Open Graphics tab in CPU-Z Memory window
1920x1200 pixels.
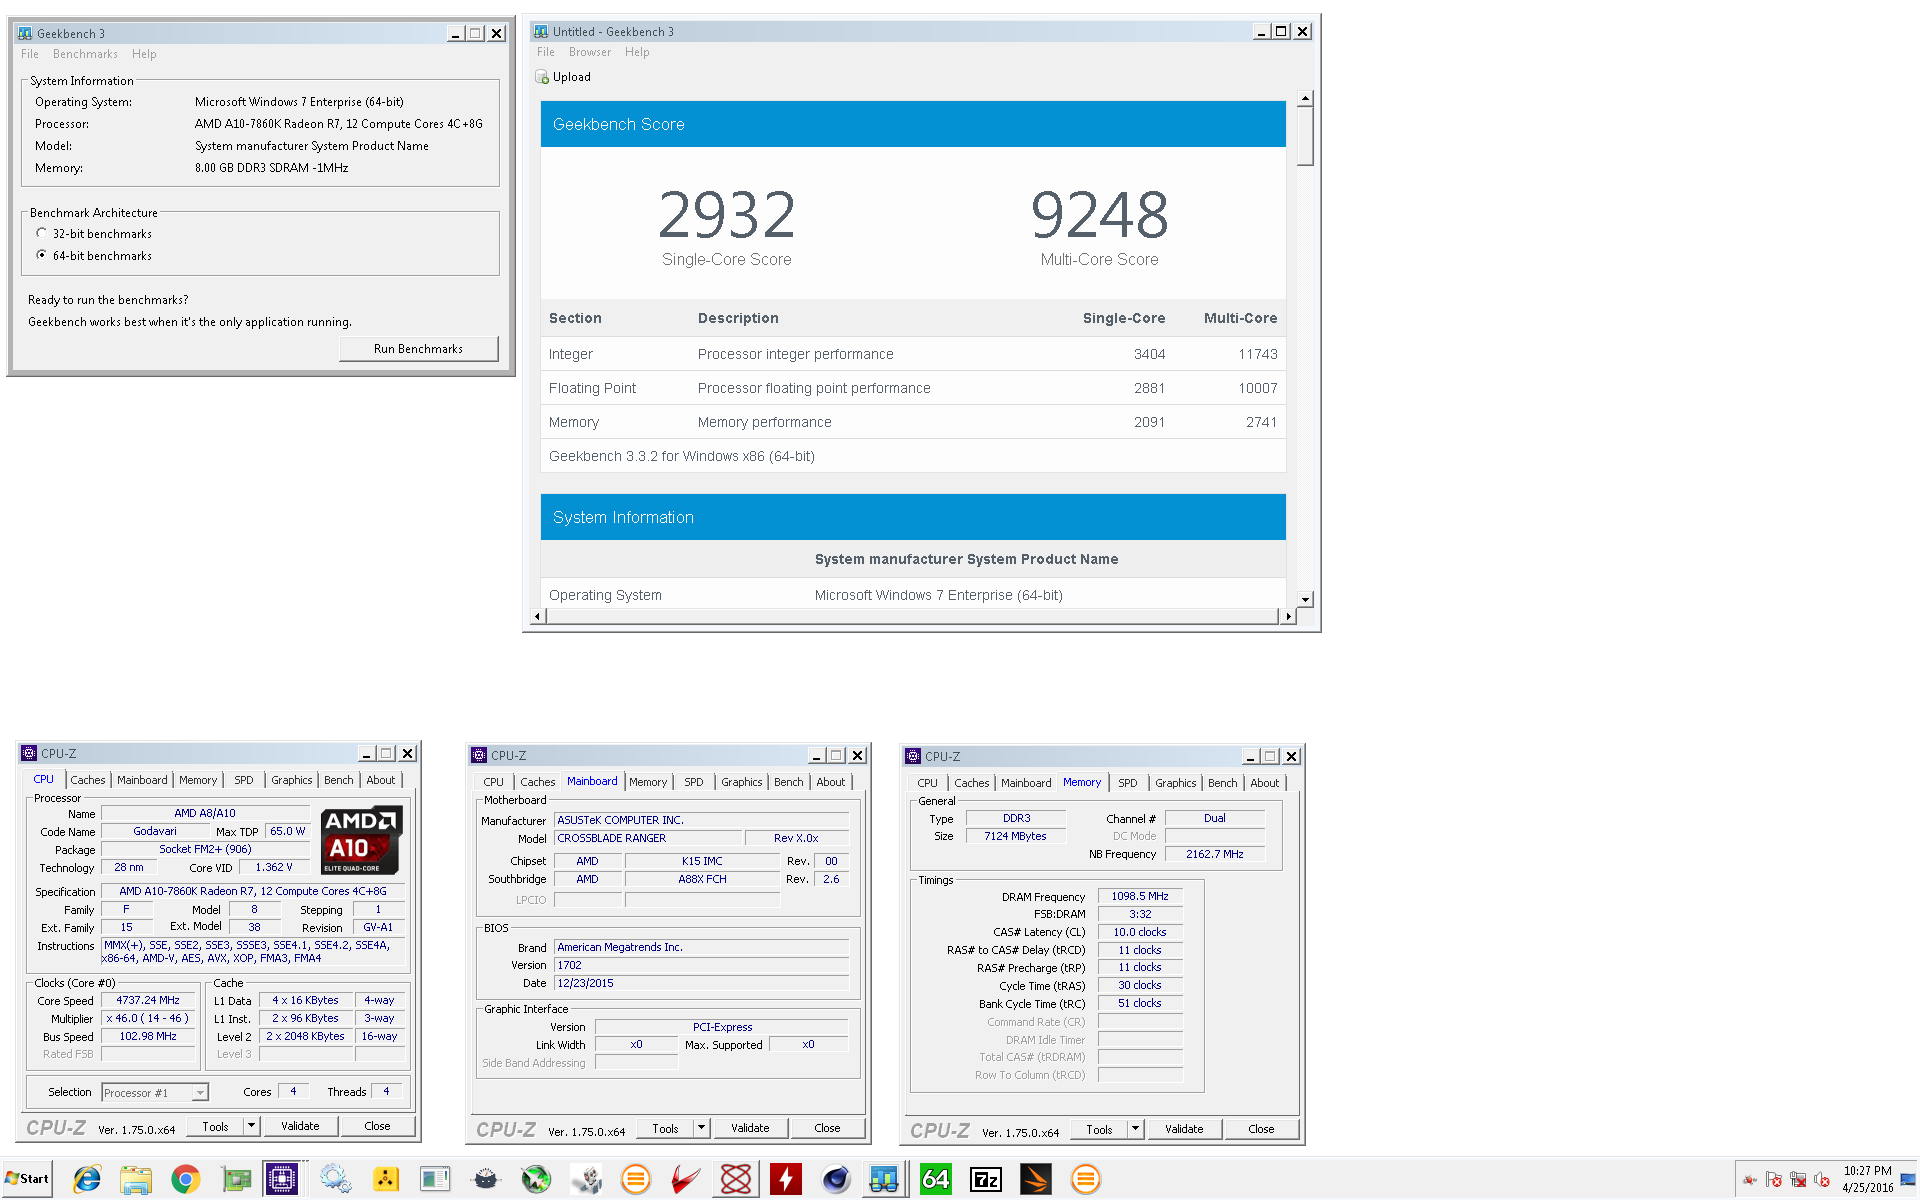pos(1176,783)
